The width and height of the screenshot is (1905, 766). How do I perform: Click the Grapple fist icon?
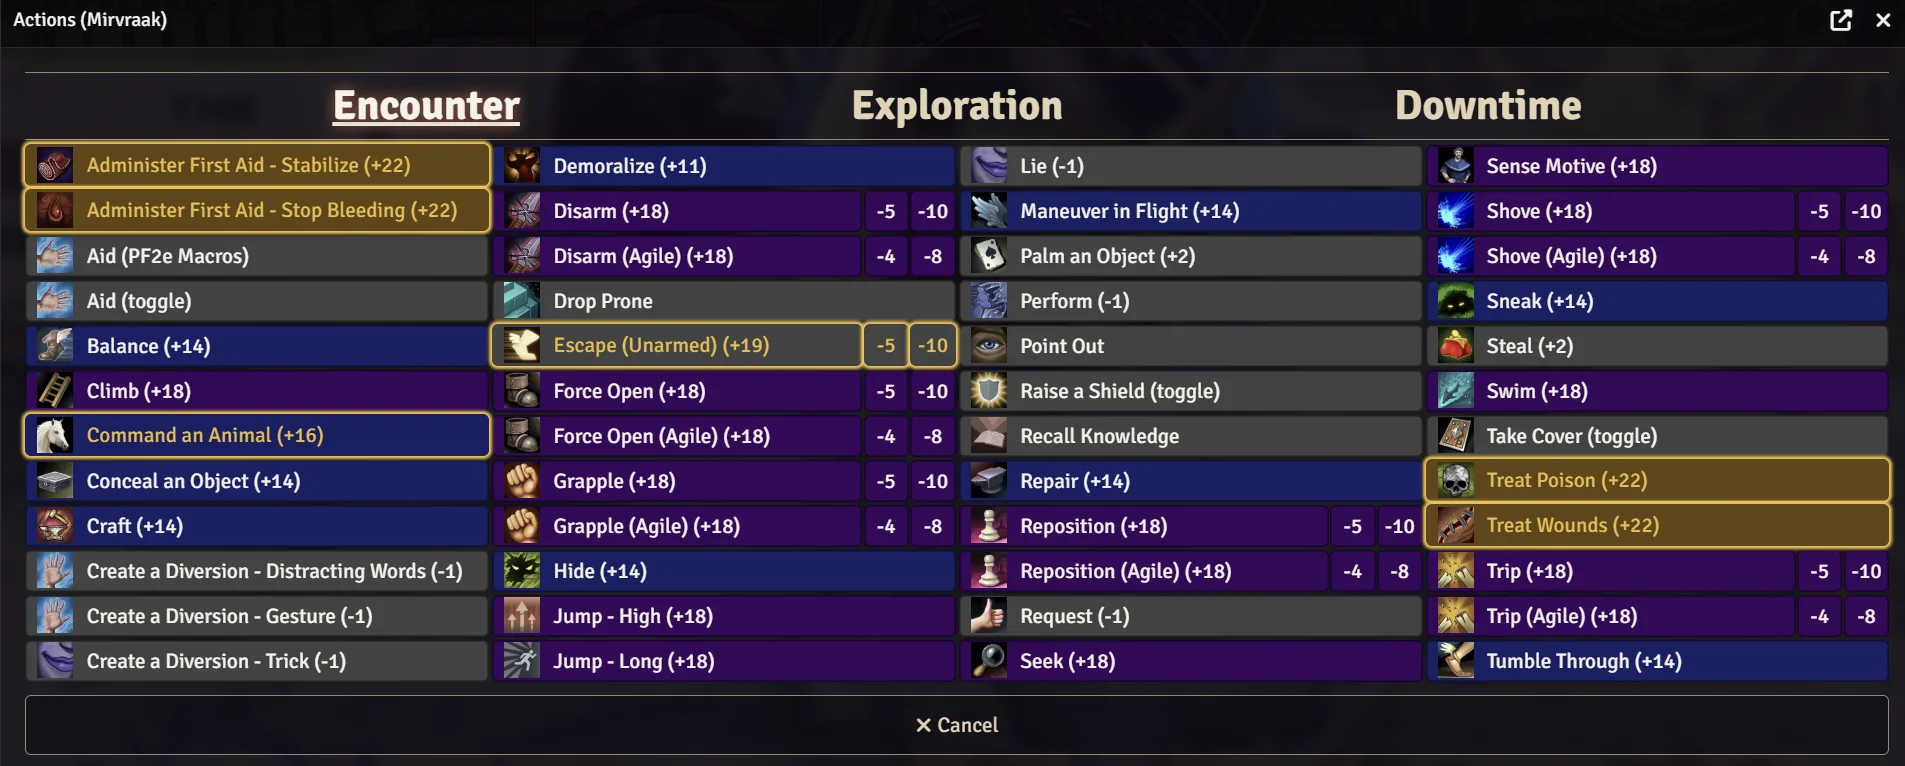pyautogui.click(x=522, y=481)
